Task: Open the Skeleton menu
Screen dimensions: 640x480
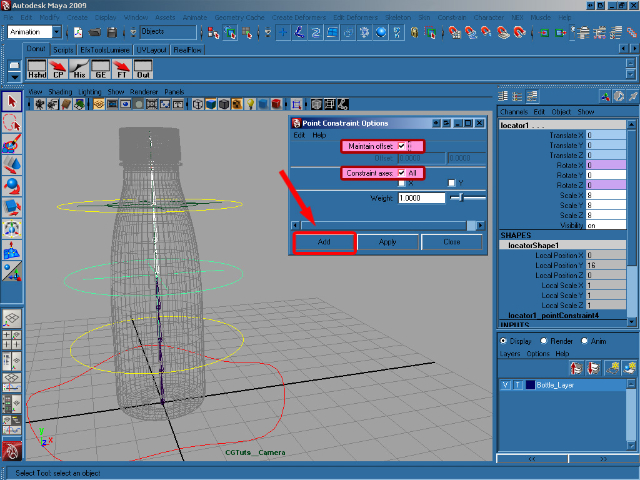Action: [x=398, y=18]
